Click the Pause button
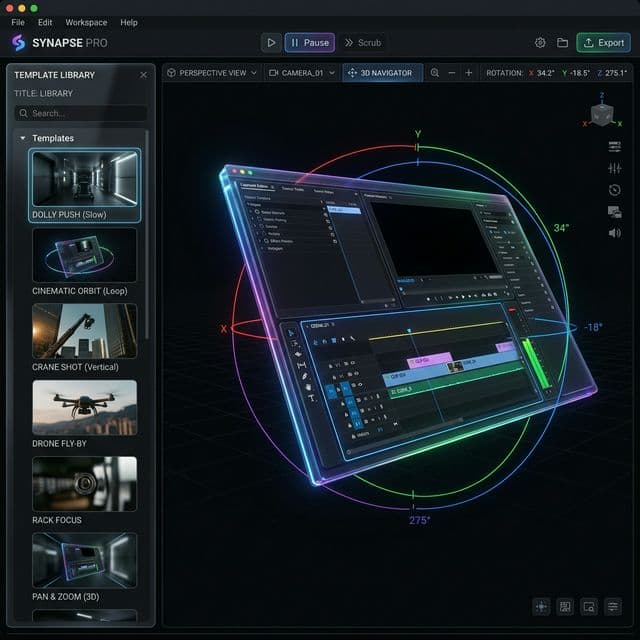Viewport: 640px width, 640px height. [310, 42]
